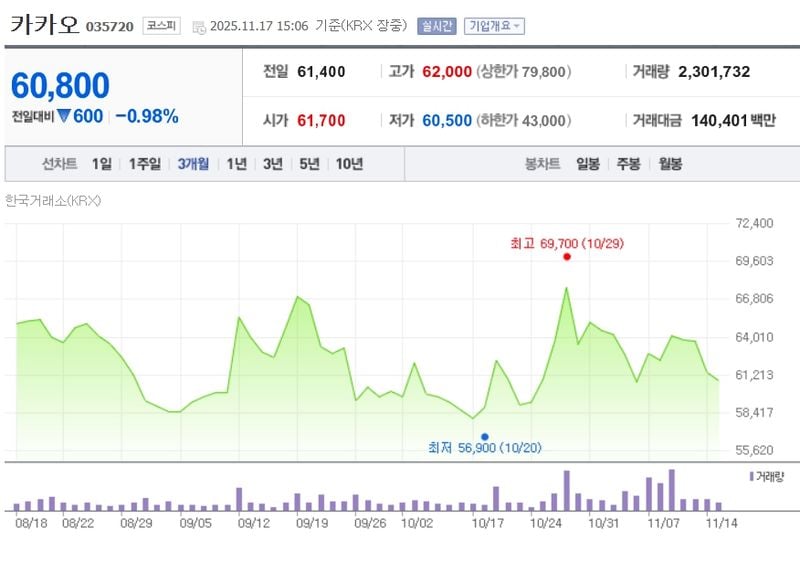Viewport: 800px width, 584px height.
Task: Click the red 최고 price marker dot
Action: point(567,257)
